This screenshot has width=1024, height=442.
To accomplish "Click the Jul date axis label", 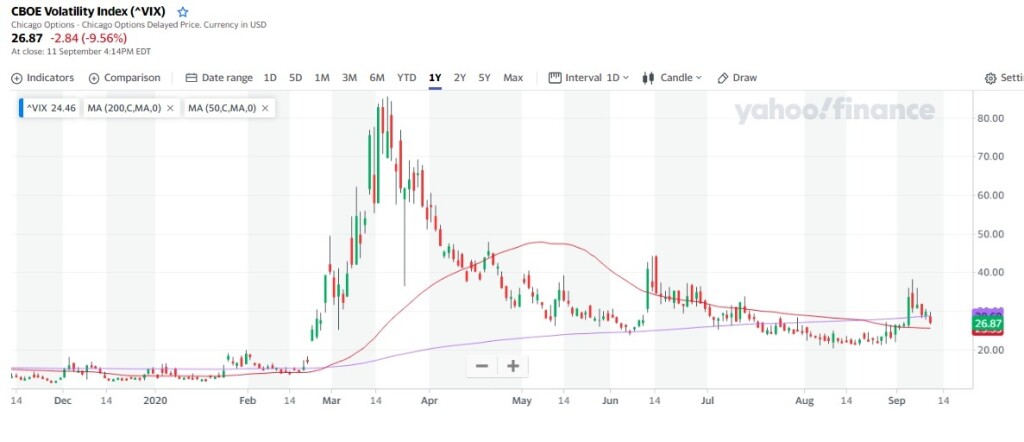I will [707, 401].
